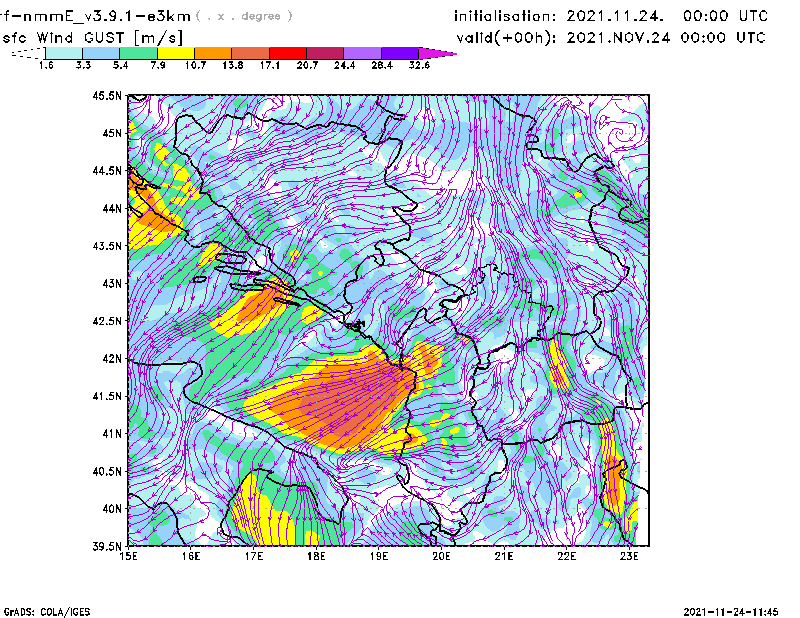Click the '20.7' legend value
The width and height of the screenshot is (800, 618).
307,65
